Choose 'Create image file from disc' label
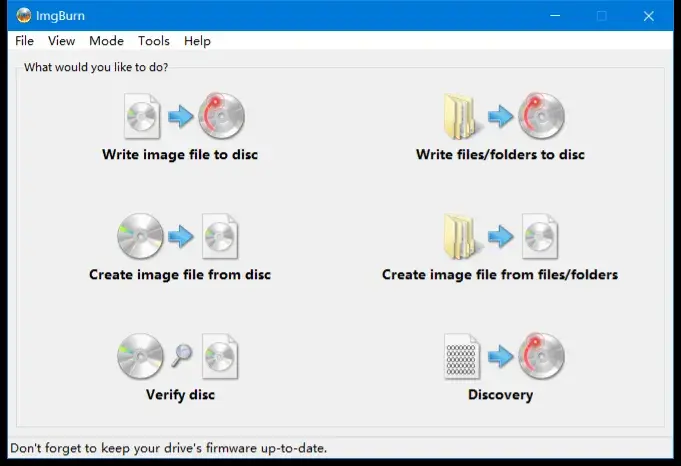Viewport: 681px width, 466px height. tap(180, 274)
